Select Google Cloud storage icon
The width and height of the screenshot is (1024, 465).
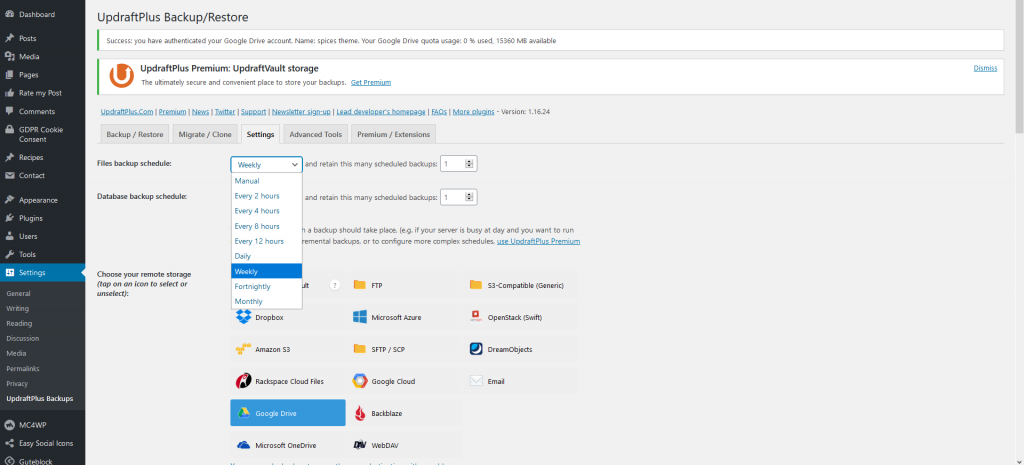pyautogui.click(x=360, y=381)
